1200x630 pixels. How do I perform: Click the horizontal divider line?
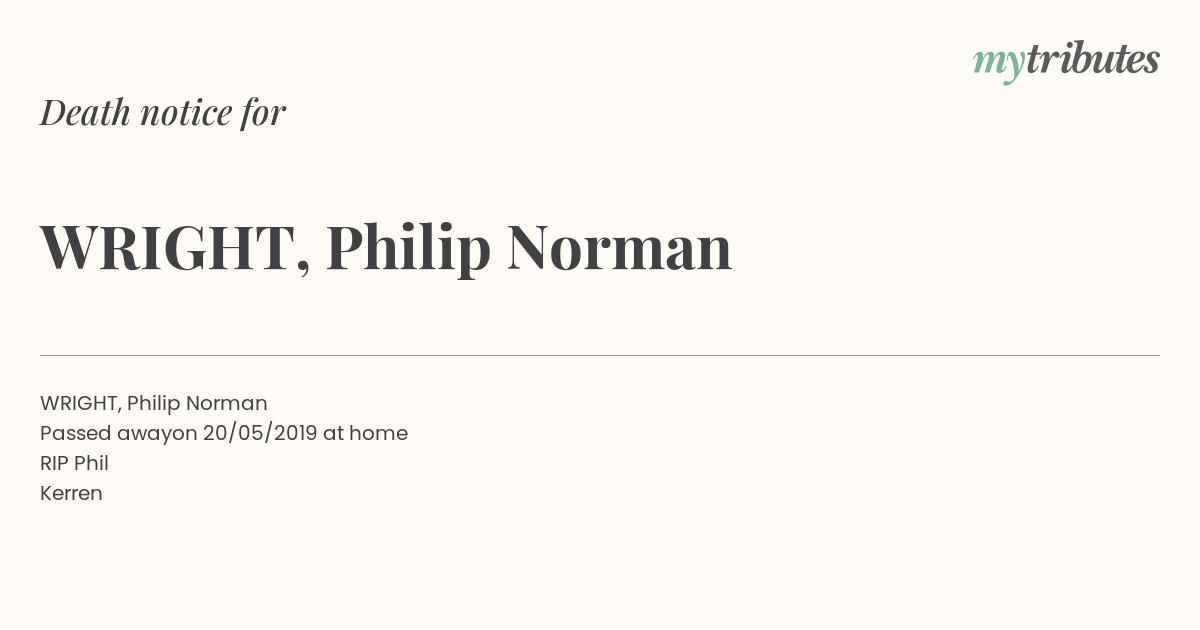[x=600, y=355]
